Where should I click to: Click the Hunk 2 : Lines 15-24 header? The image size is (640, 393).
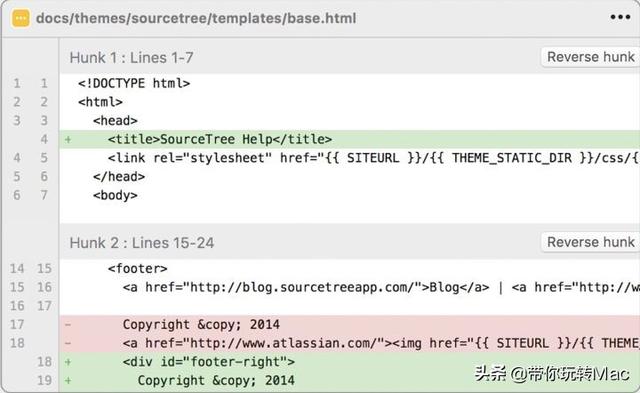point(142,243)
